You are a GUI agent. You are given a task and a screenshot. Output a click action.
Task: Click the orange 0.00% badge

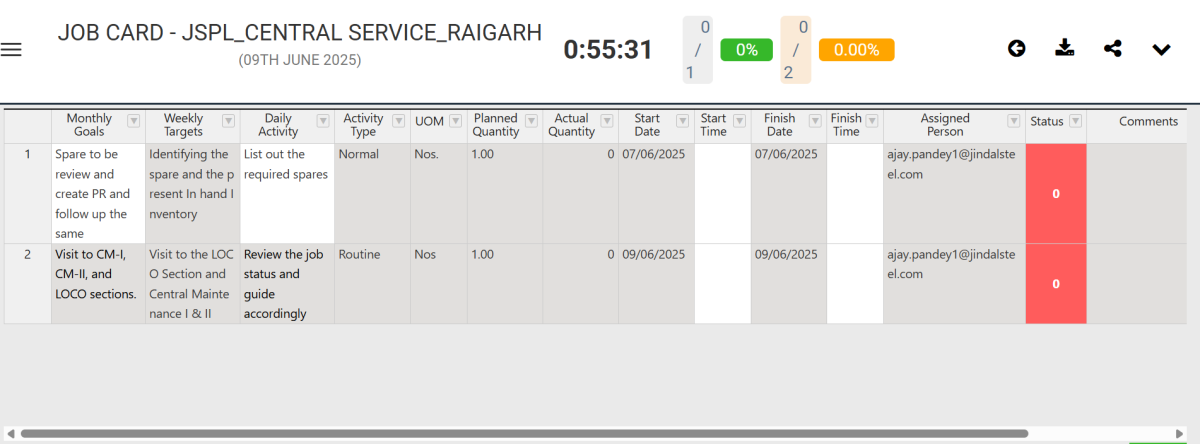point(856,50)
